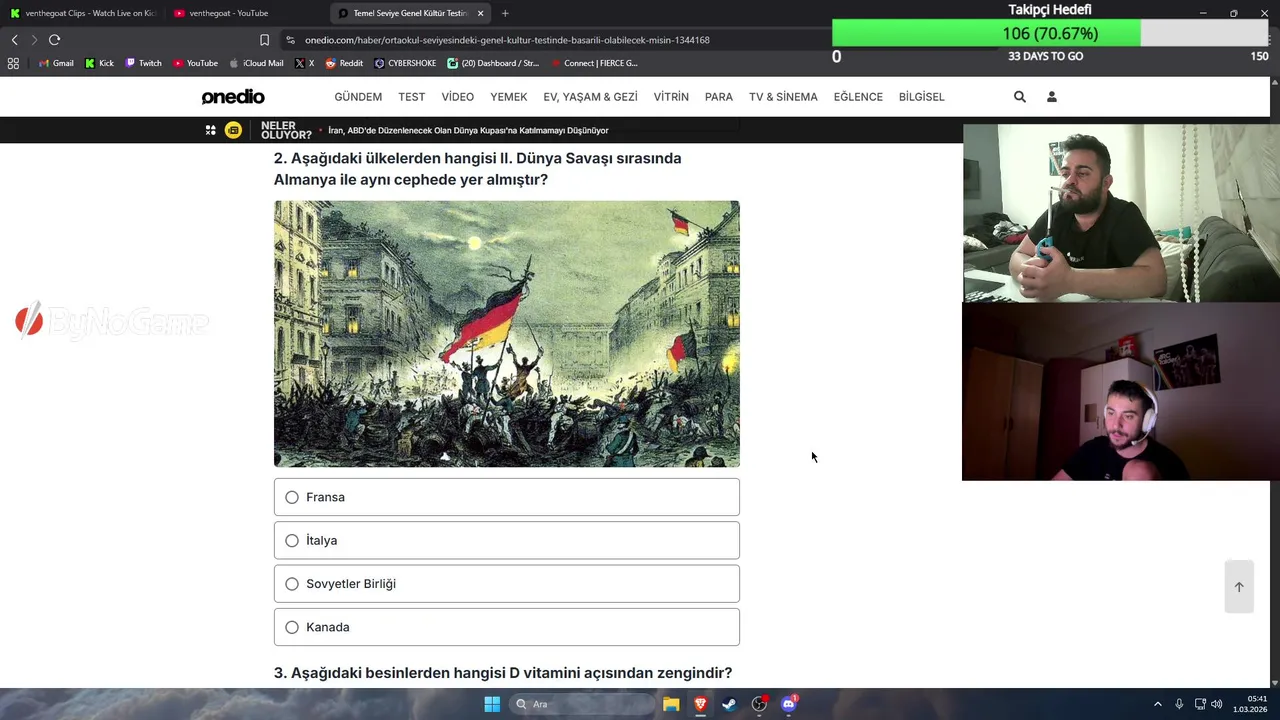Open a new browser tab with plus icon
Viewport: 1280px width, 720px height.
coord(505,13)
